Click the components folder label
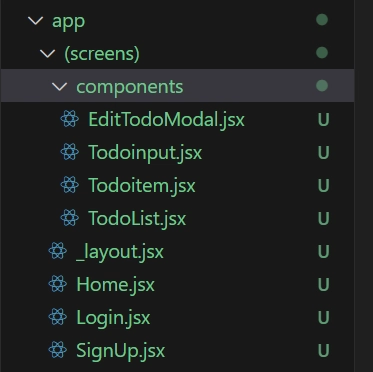This screenshot has height=372, width=373. (x=130, y=87)
